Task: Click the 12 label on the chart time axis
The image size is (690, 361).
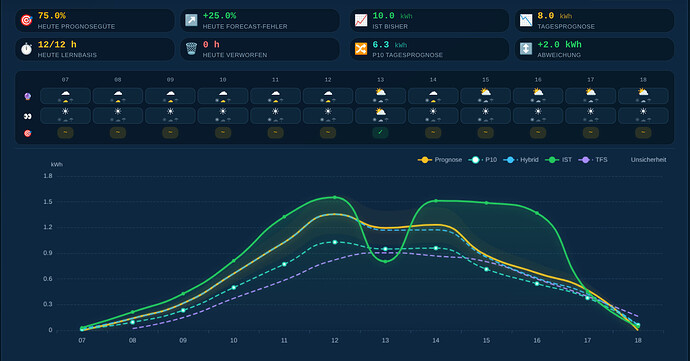Action: [335, 340]
